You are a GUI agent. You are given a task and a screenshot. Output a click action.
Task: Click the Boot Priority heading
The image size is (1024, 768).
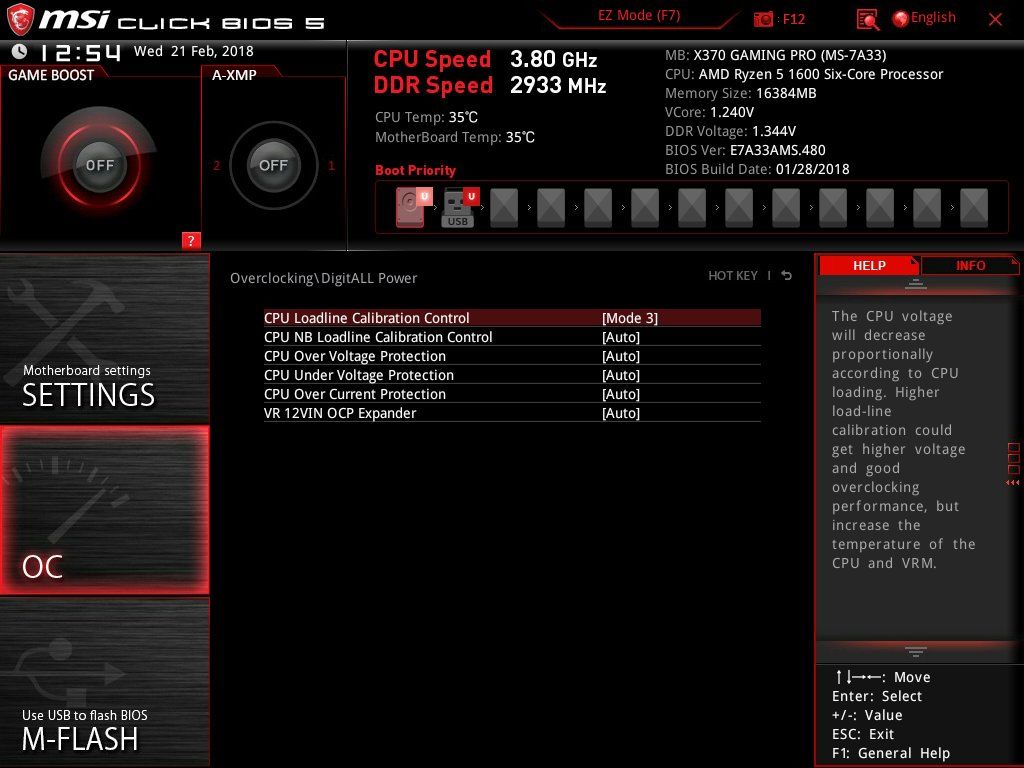pyautogui.click(x=415, y=170)
